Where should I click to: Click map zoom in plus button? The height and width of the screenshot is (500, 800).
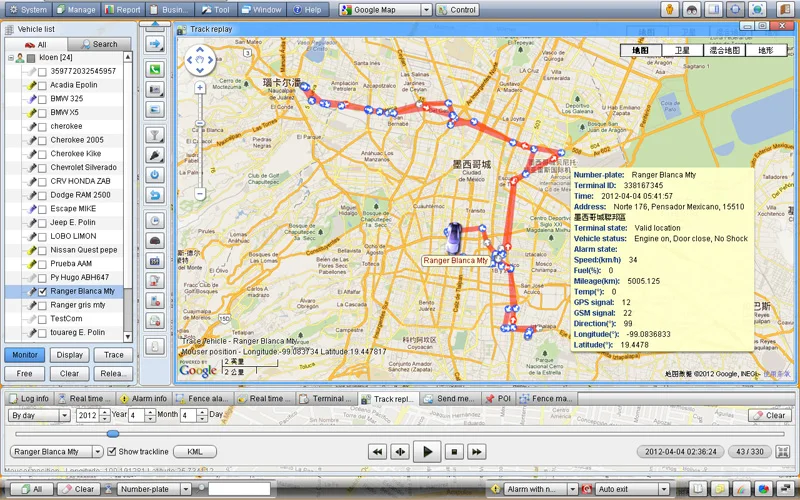pyautogui.click(x=200, y=87)
